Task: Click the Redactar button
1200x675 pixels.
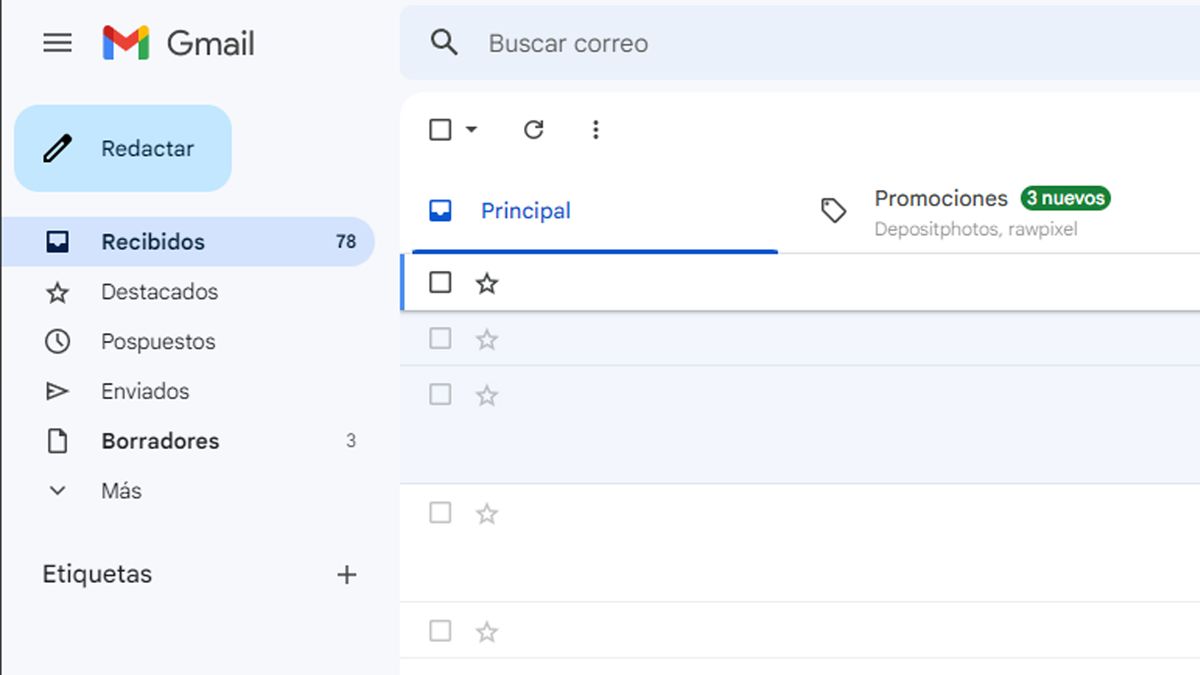Action: coord(122,147)
